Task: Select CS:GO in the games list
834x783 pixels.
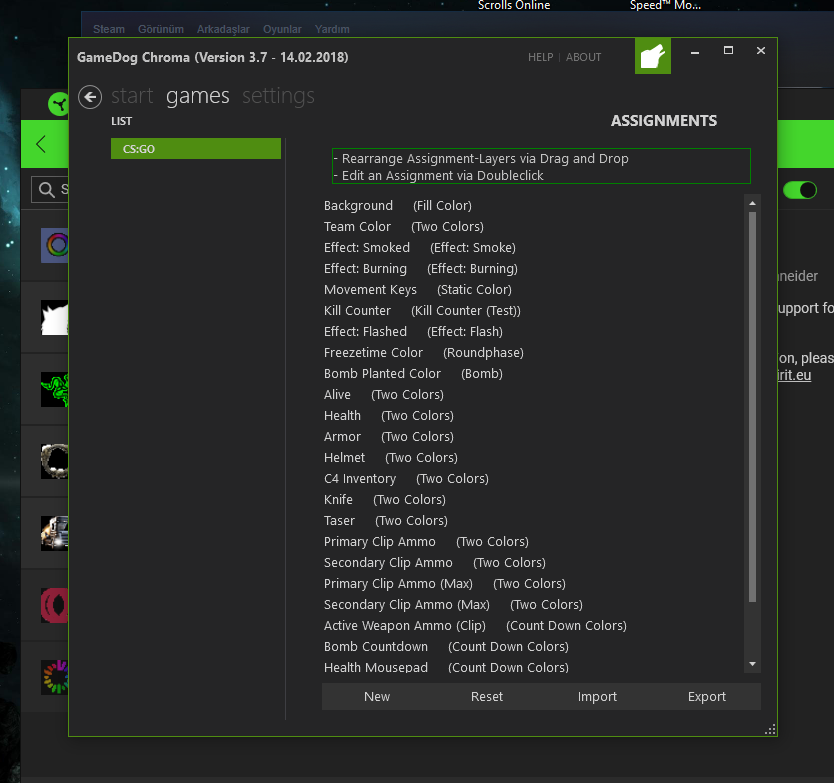Action: [x=196, y=148]
